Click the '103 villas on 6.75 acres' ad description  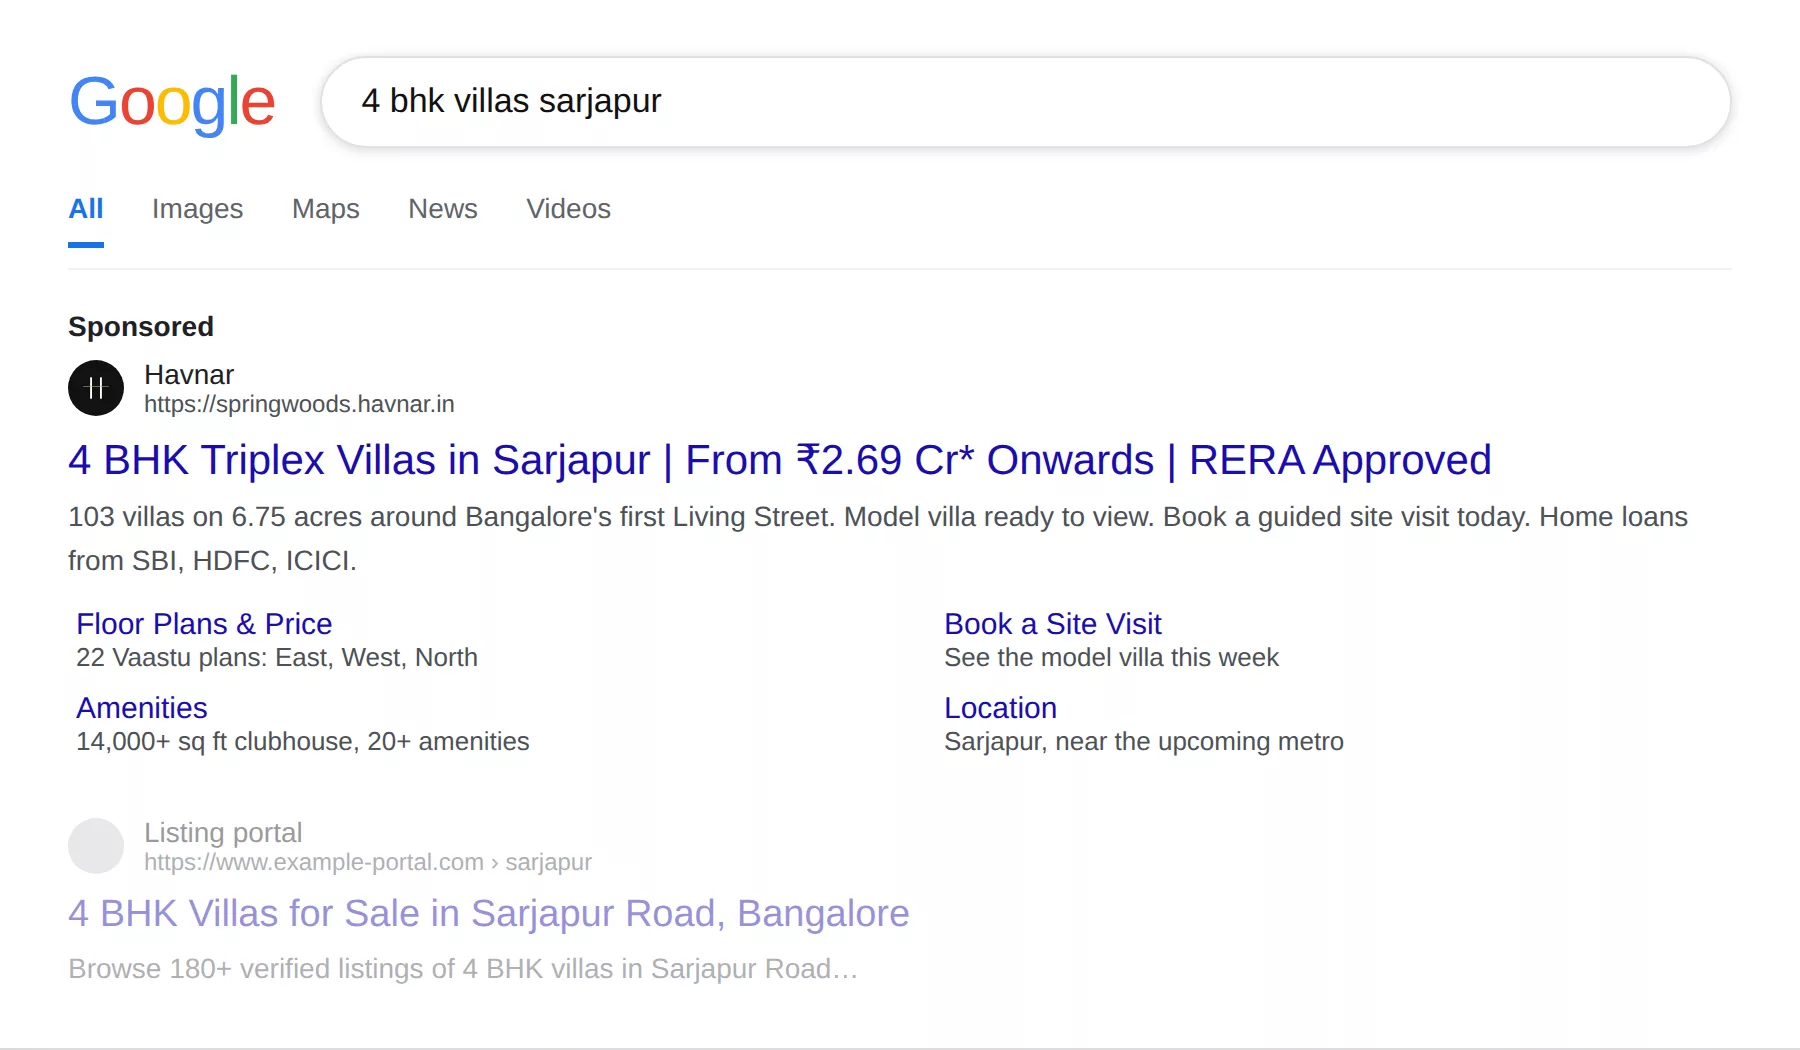coord(878,539)
